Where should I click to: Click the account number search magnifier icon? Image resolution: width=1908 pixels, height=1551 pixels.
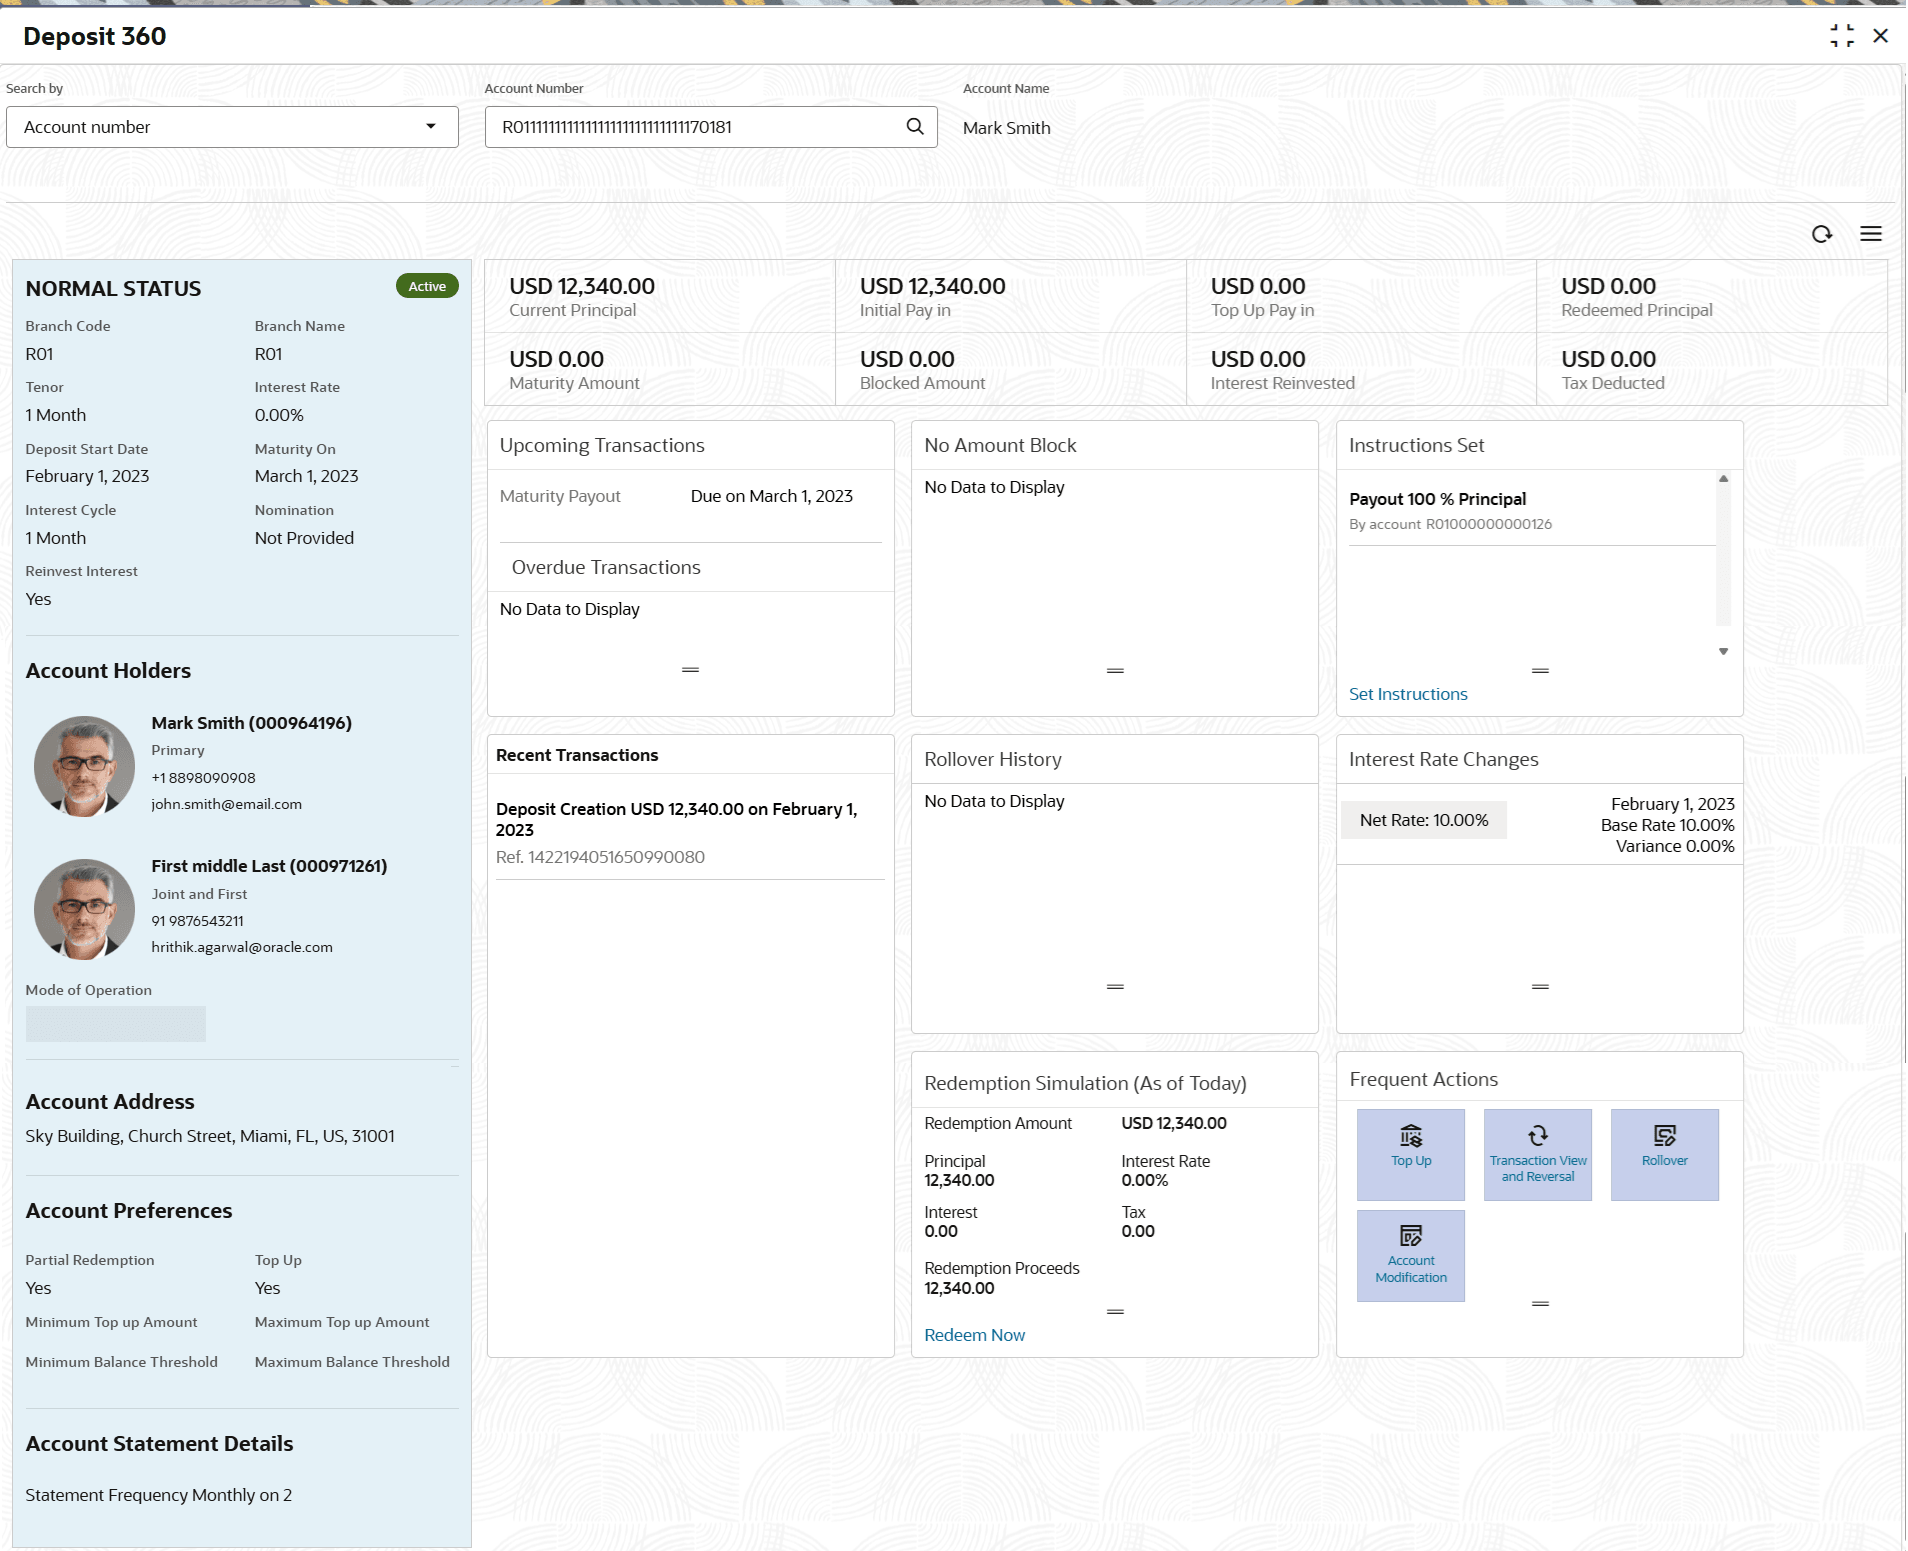tap(914, 127)
